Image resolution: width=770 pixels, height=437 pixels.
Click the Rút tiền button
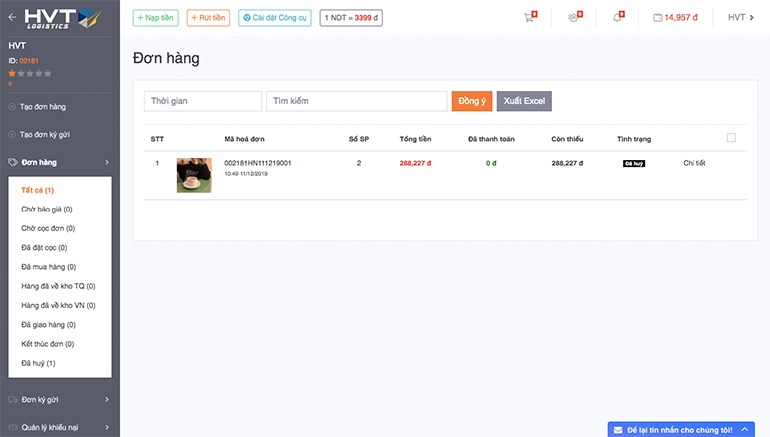pyautogui.click(x=208, y=18)
